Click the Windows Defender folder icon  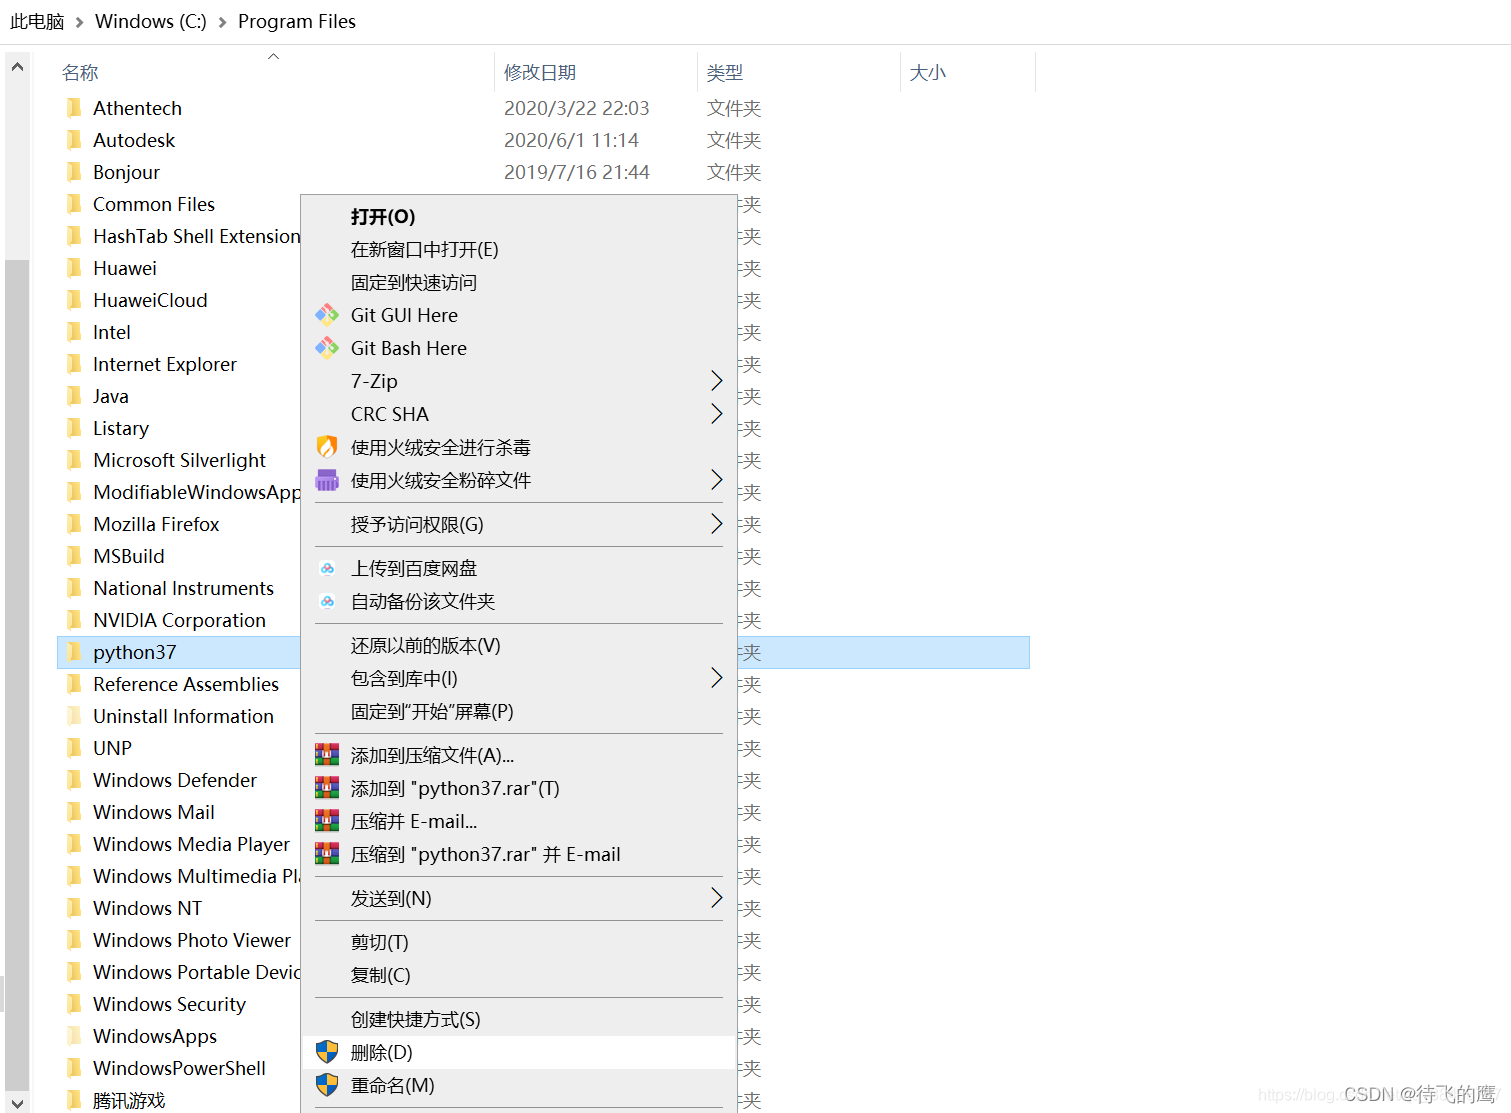tap(74, 780)
